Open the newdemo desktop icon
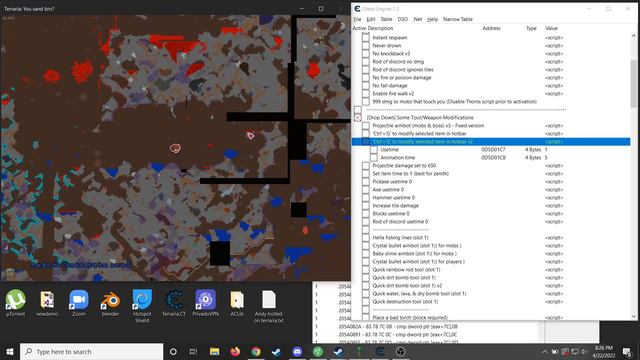 (x=47, y=303)
